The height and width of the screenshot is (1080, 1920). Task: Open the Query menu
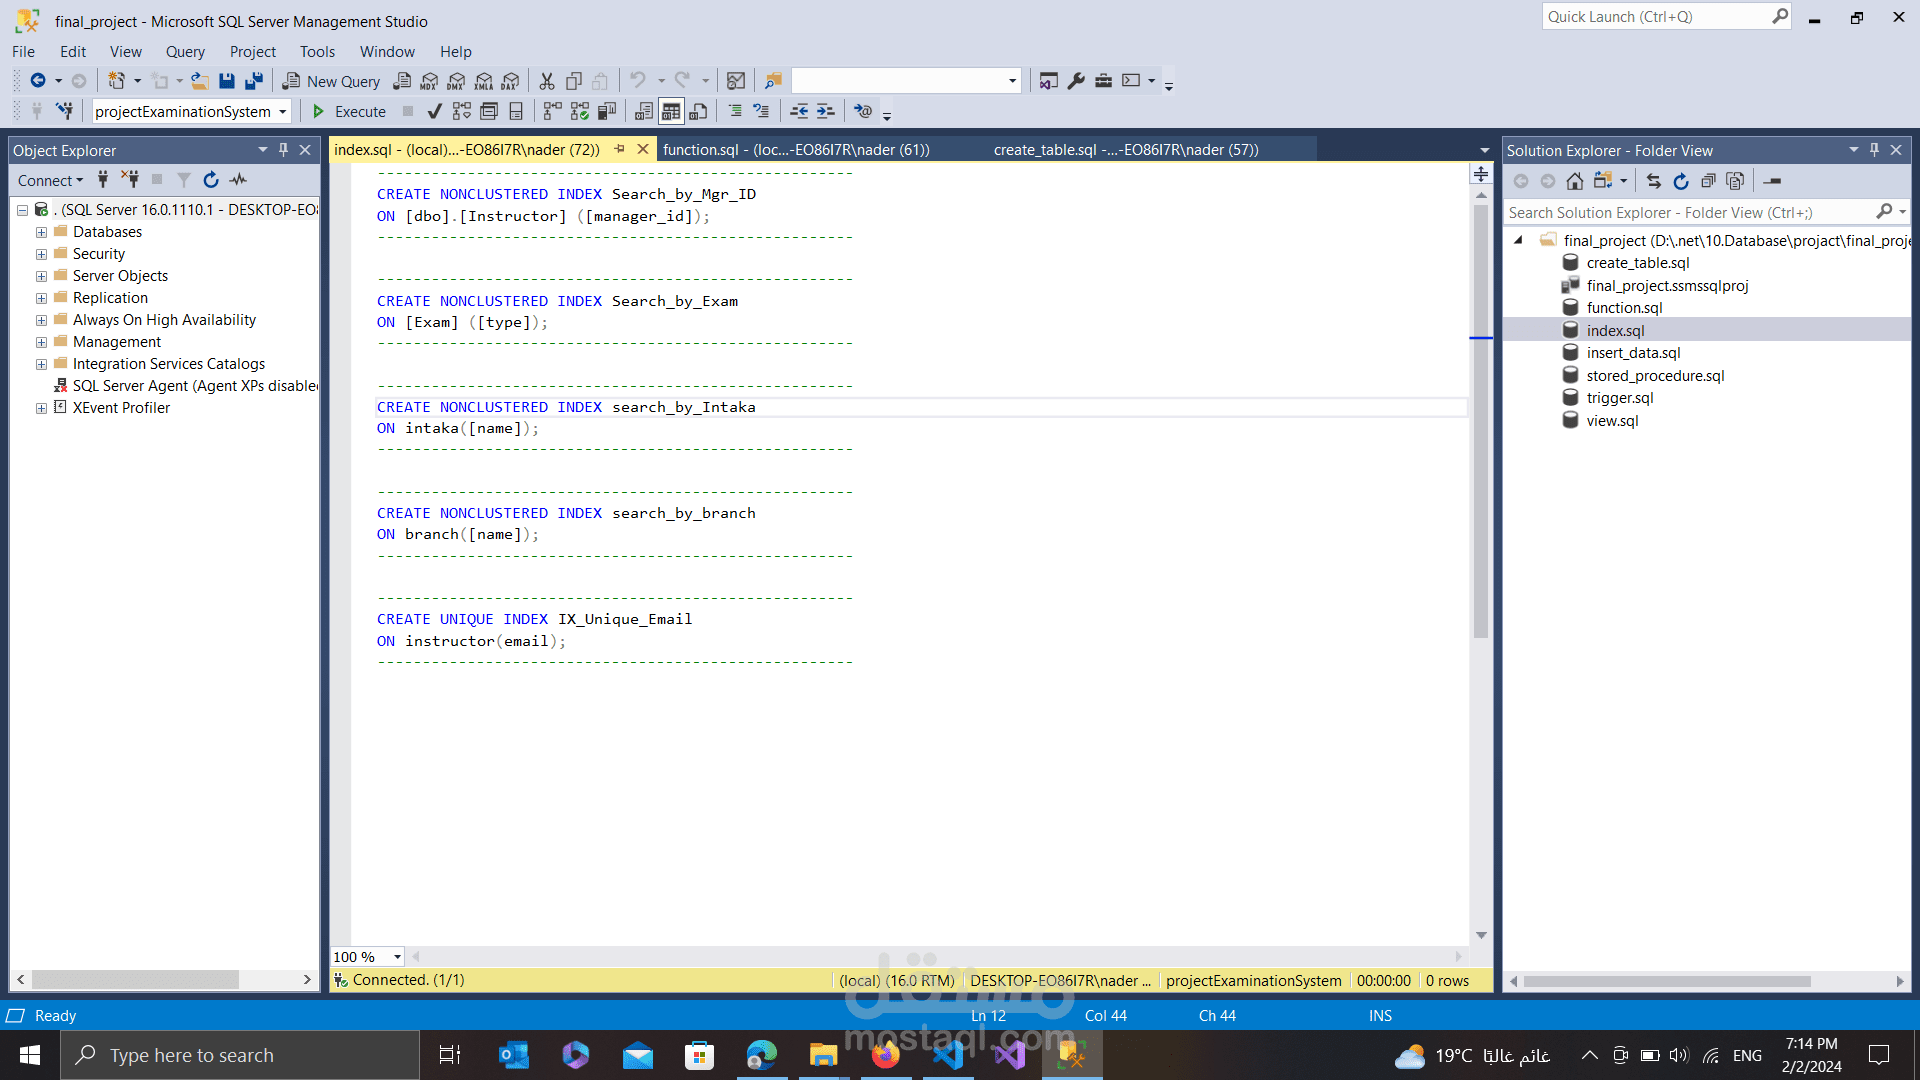click(185, 51)
